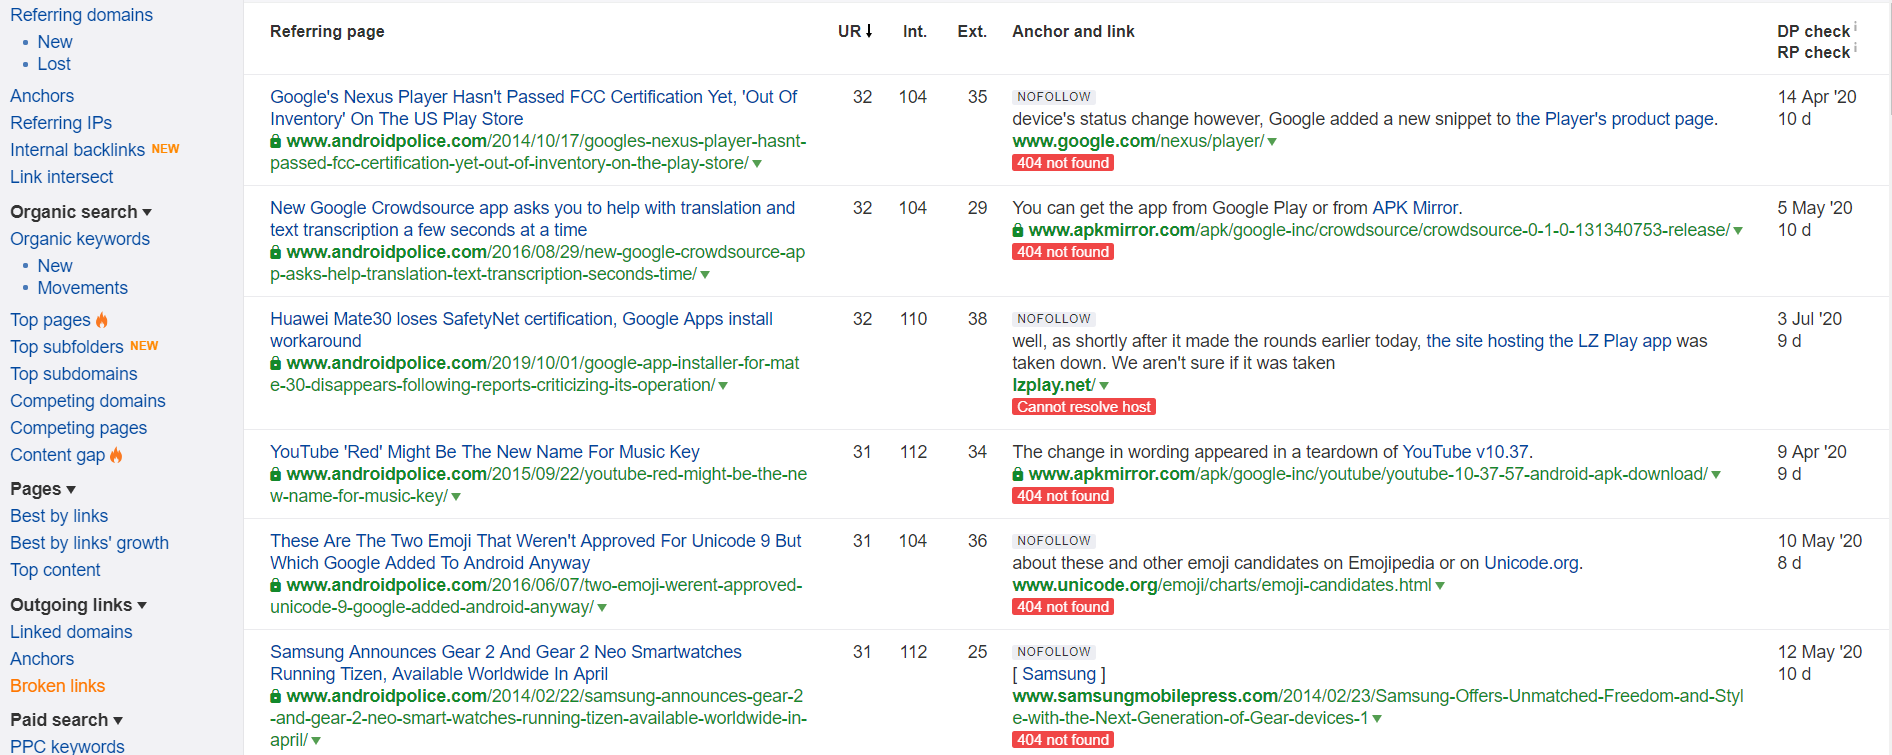This screenshot has width=1892, height=755.
Task: Click the lock icon before the apkmirror youtube link
Action: (1018, 475)
